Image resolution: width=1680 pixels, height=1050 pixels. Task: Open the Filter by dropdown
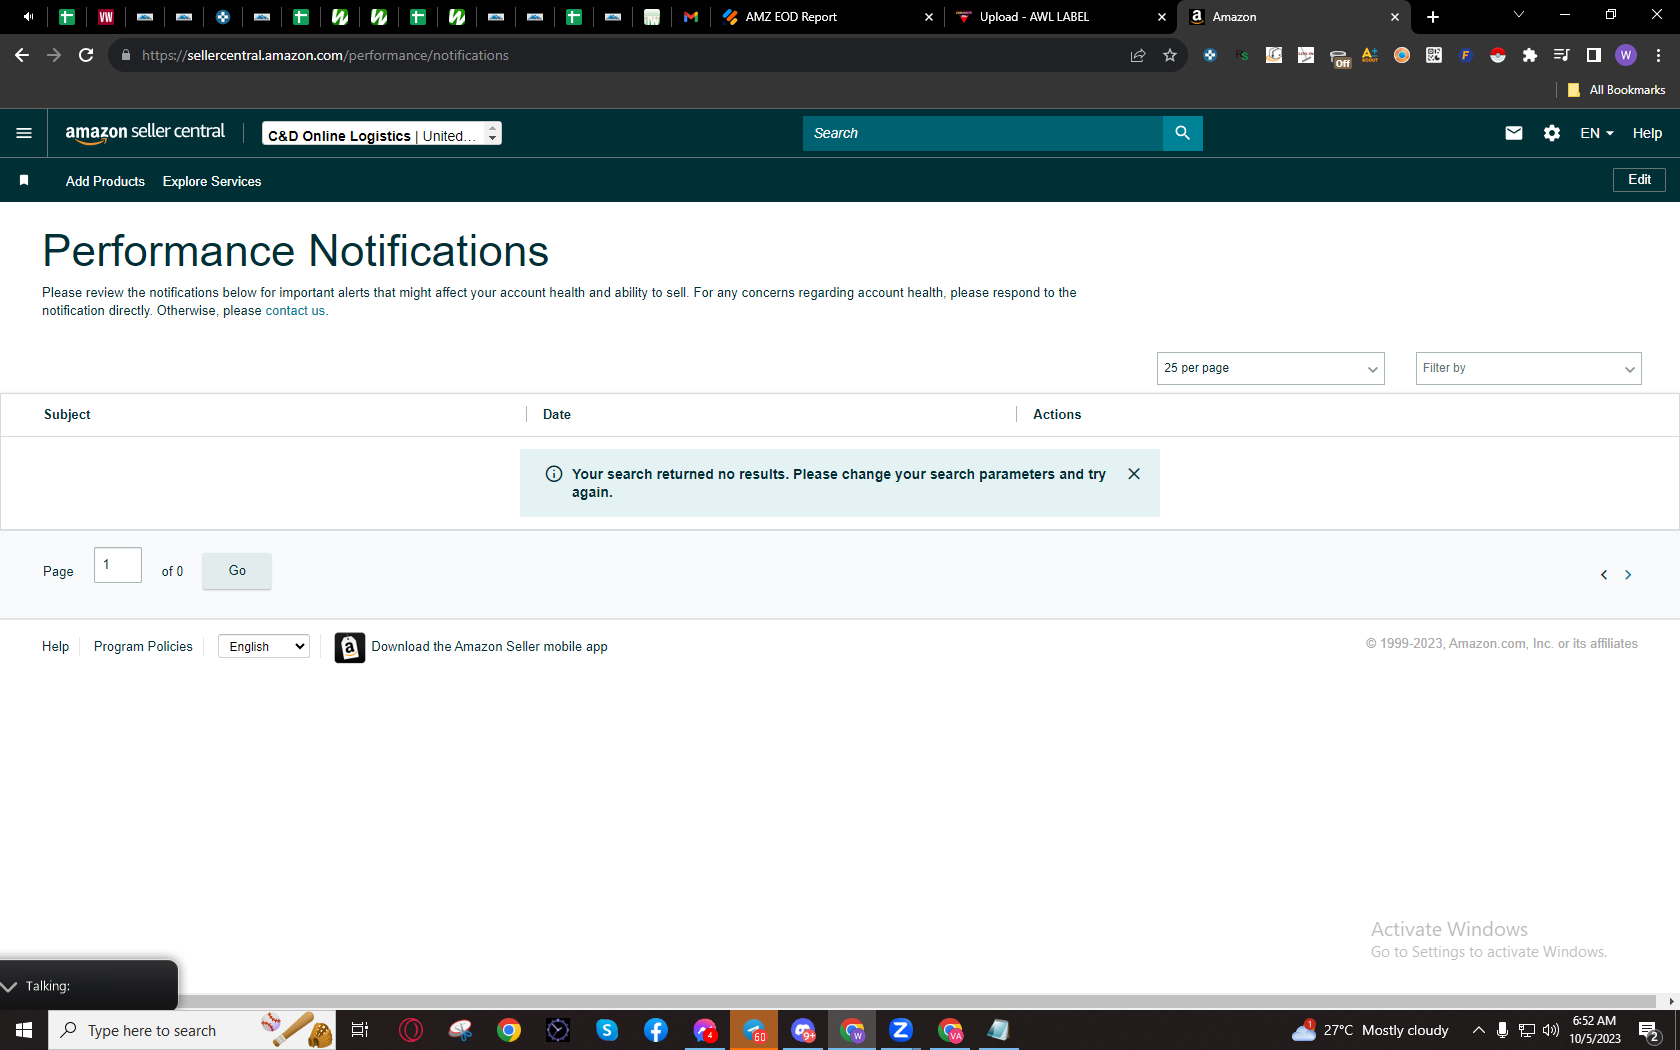click(1528, 368)
